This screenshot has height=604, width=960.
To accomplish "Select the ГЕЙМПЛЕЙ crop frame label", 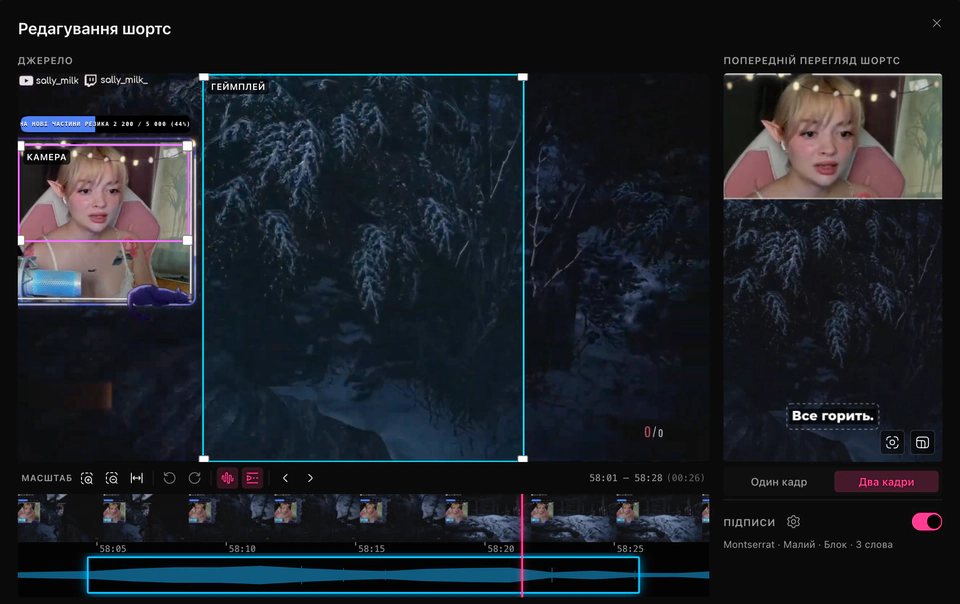I will click(x=238, y=87).
